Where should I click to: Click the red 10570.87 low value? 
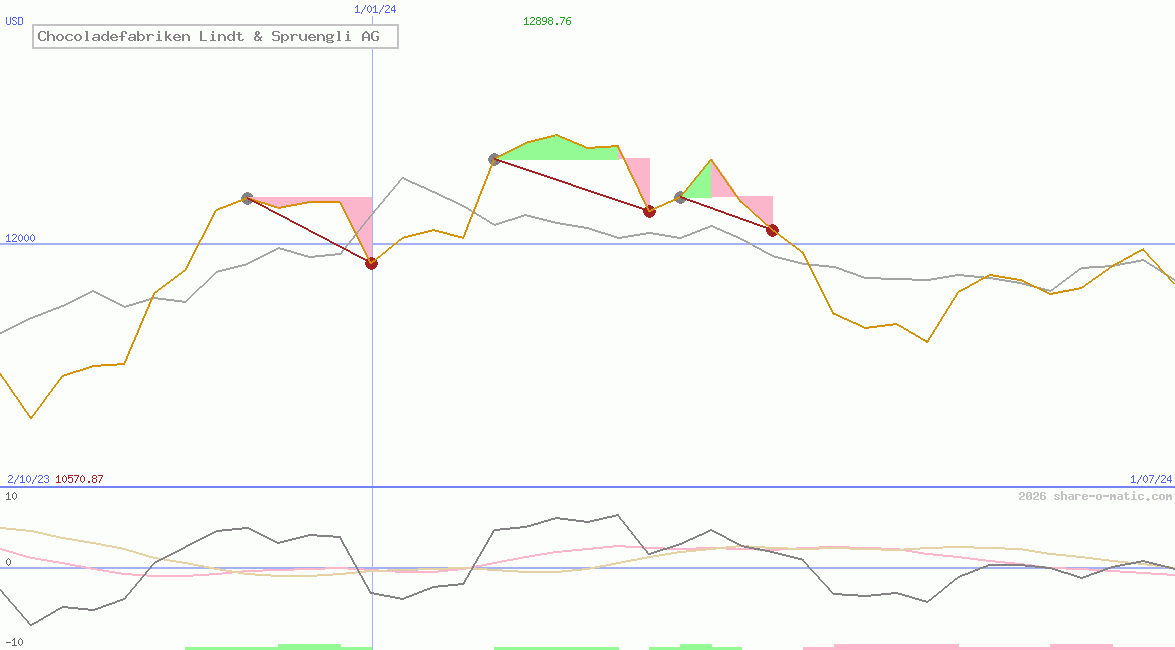pyautogui.click(x=79, y=479)
